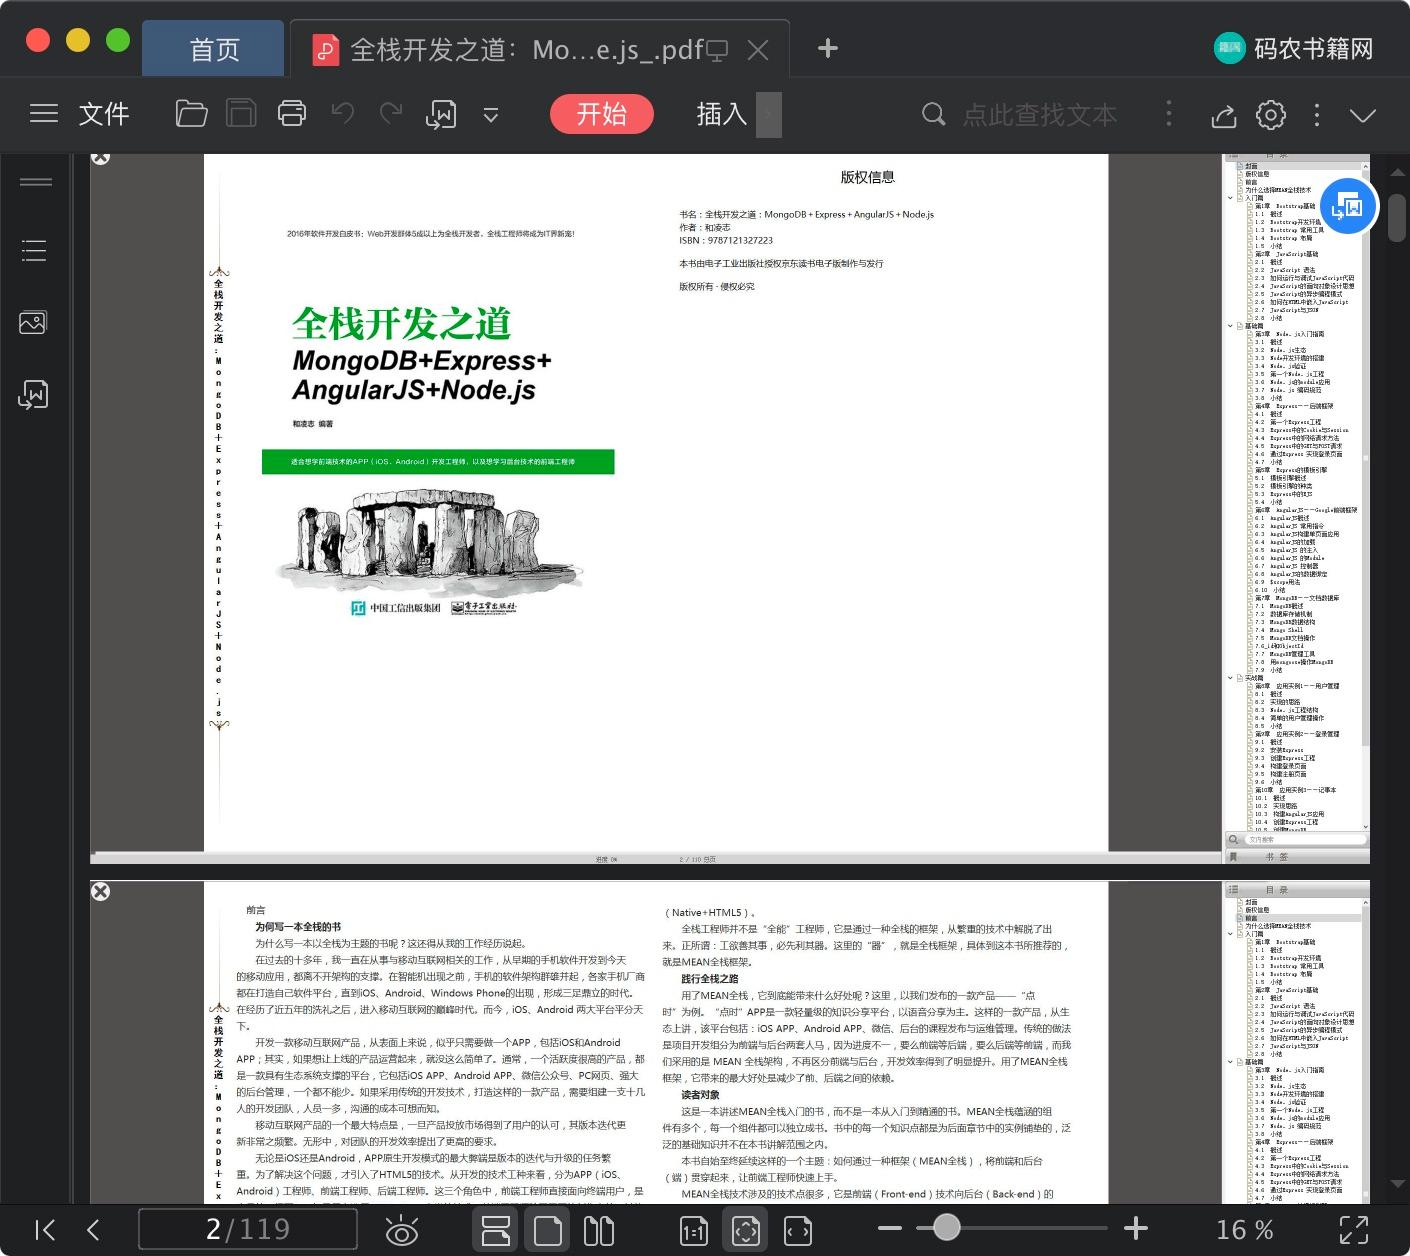This screenshot has width=1410, height=1256.
Task: Redo with the curved forward arrow
Action: 391,114
